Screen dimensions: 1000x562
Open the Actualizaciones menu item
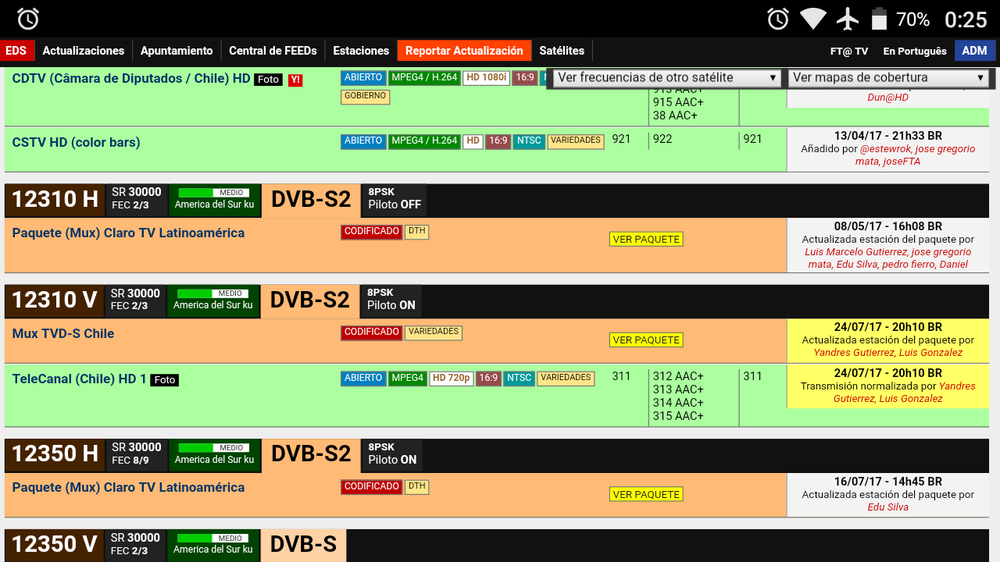point(83,51)
